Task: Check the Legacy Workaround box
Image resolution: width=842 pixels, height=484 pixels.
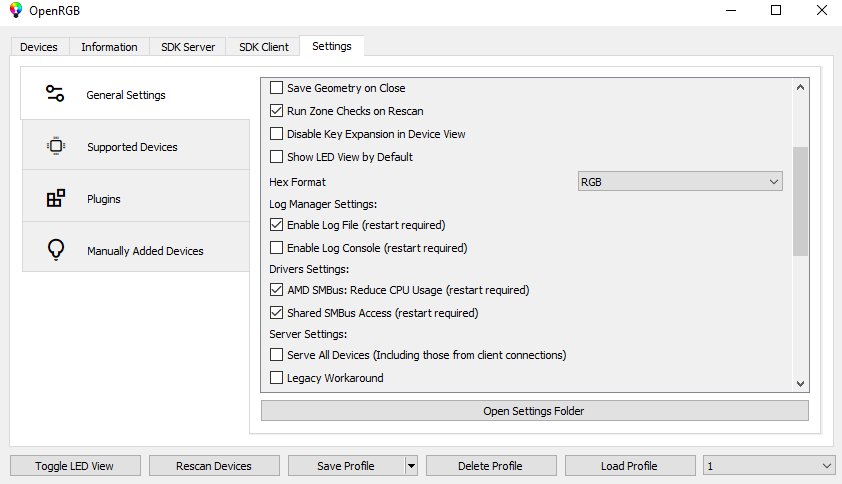Action: (x=277, y=378)
